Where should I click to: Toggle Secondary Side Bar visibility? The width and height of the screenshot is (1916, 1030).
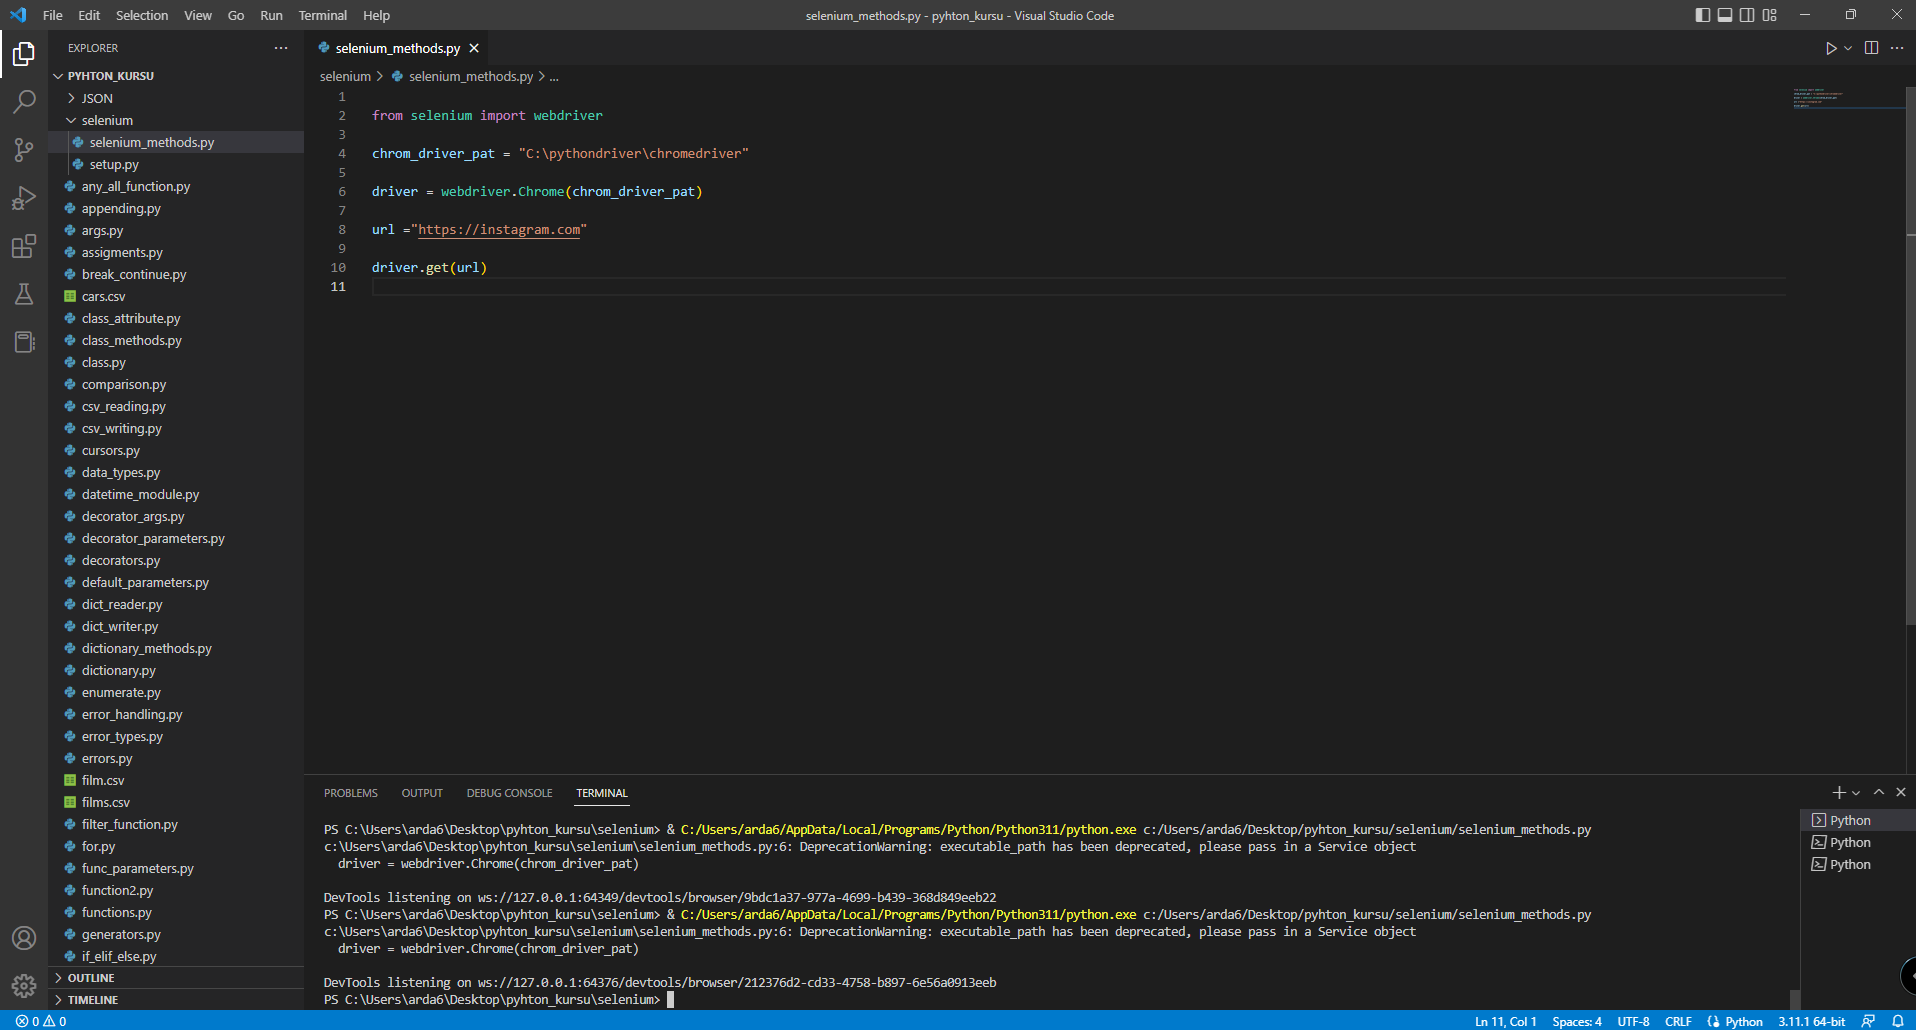point(1747,15)
